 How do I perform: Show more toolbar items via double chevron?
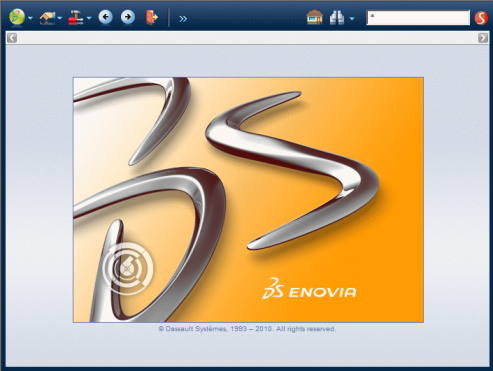183,19
